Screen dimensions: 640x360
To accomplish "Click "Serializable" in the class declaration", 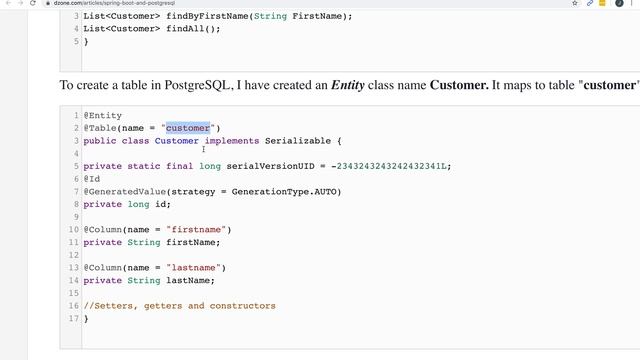I will pos(298,141).
